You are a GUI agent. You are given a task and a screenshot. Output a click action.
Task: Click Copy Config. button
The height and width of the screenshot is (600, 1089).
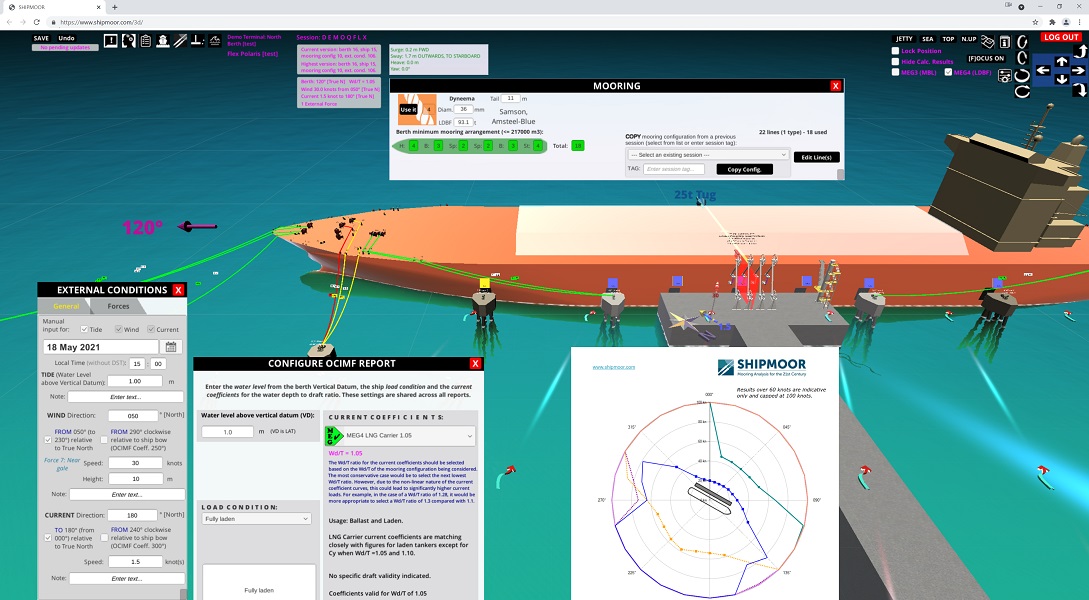pyautogui.click(x=745, y=169)
